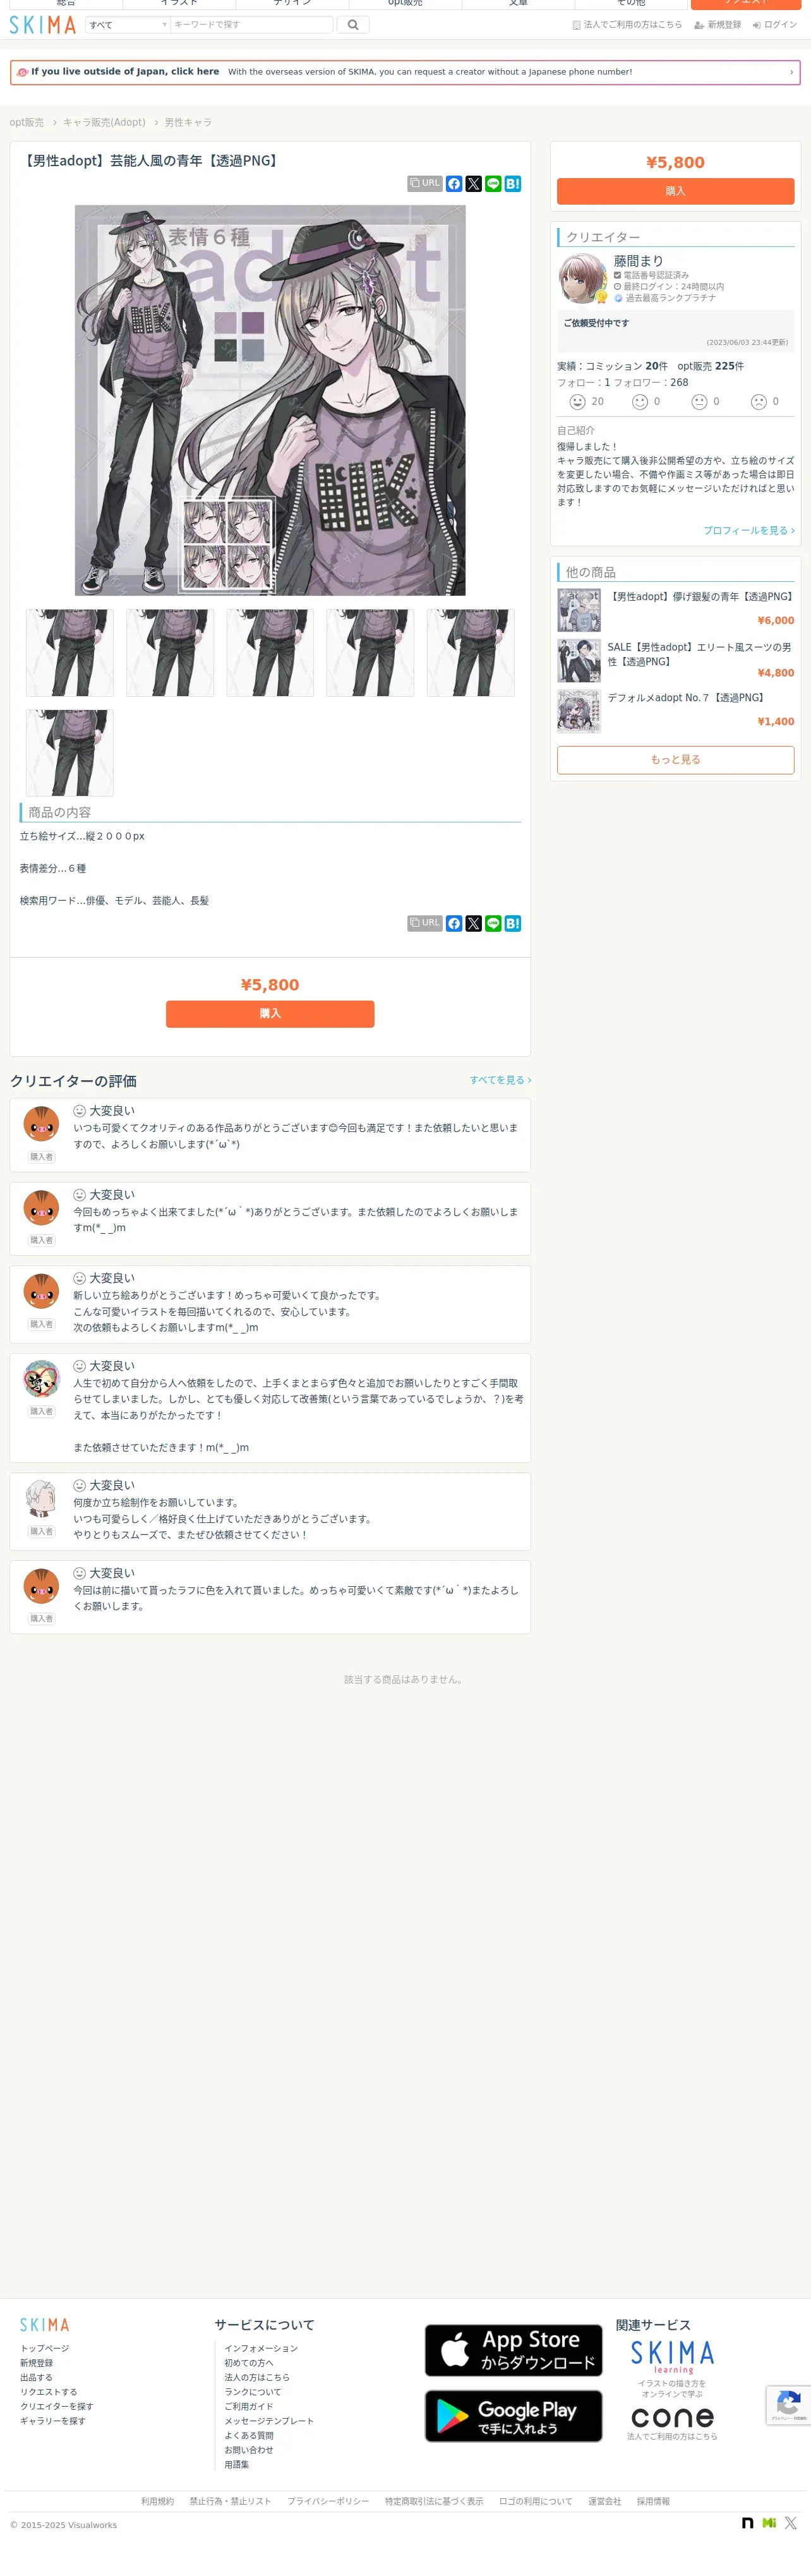Click the App Store download badge
The height and width of the screenshot is (2576, 811).
point(513,2350)
